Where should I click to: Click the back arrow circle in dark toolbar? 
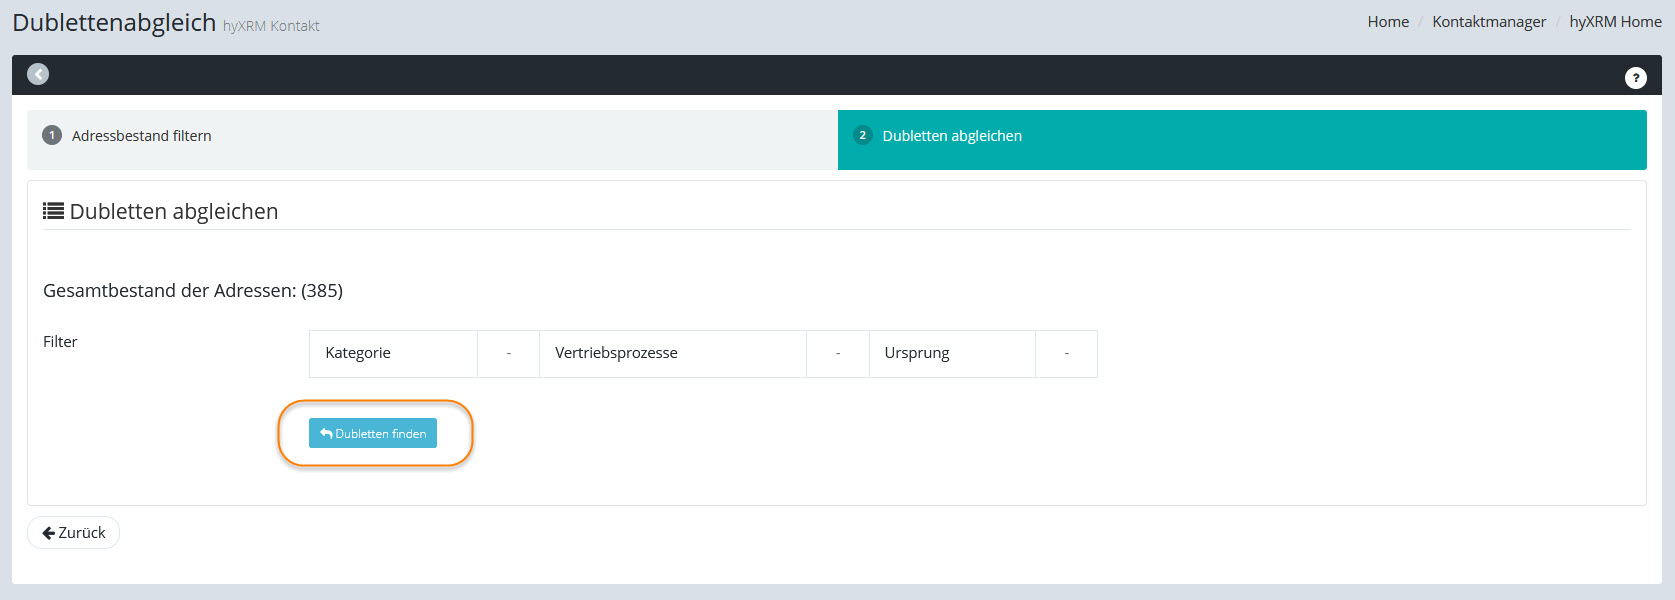38,74
